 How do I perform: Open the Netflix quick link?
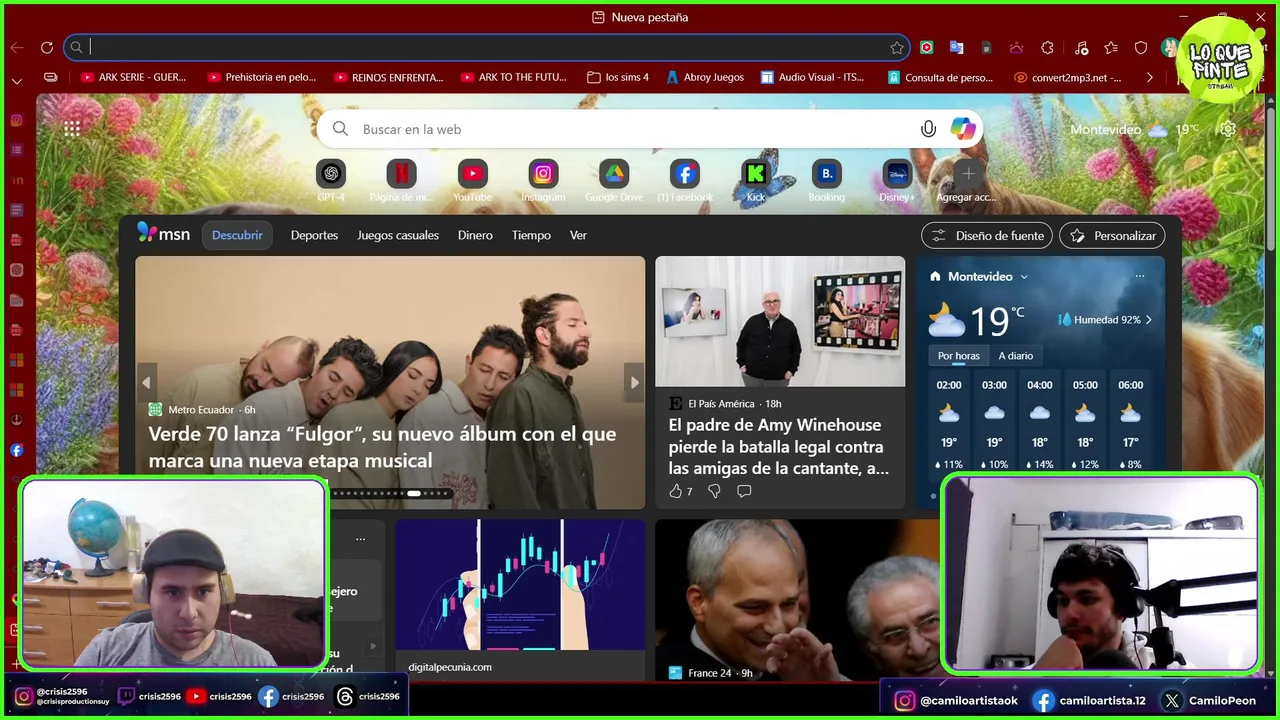401,174
